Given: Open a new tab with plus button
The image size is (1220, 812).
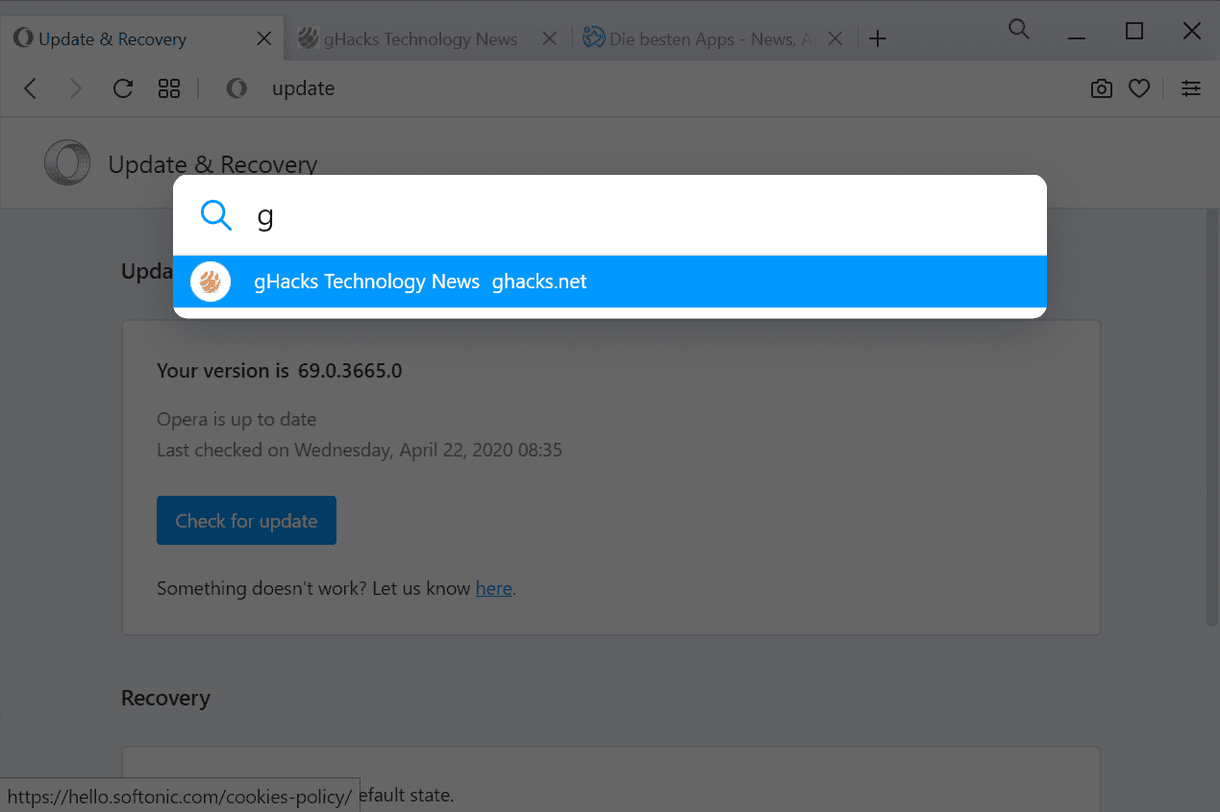Looking at the screenshot, I should (x=877, y=39).
